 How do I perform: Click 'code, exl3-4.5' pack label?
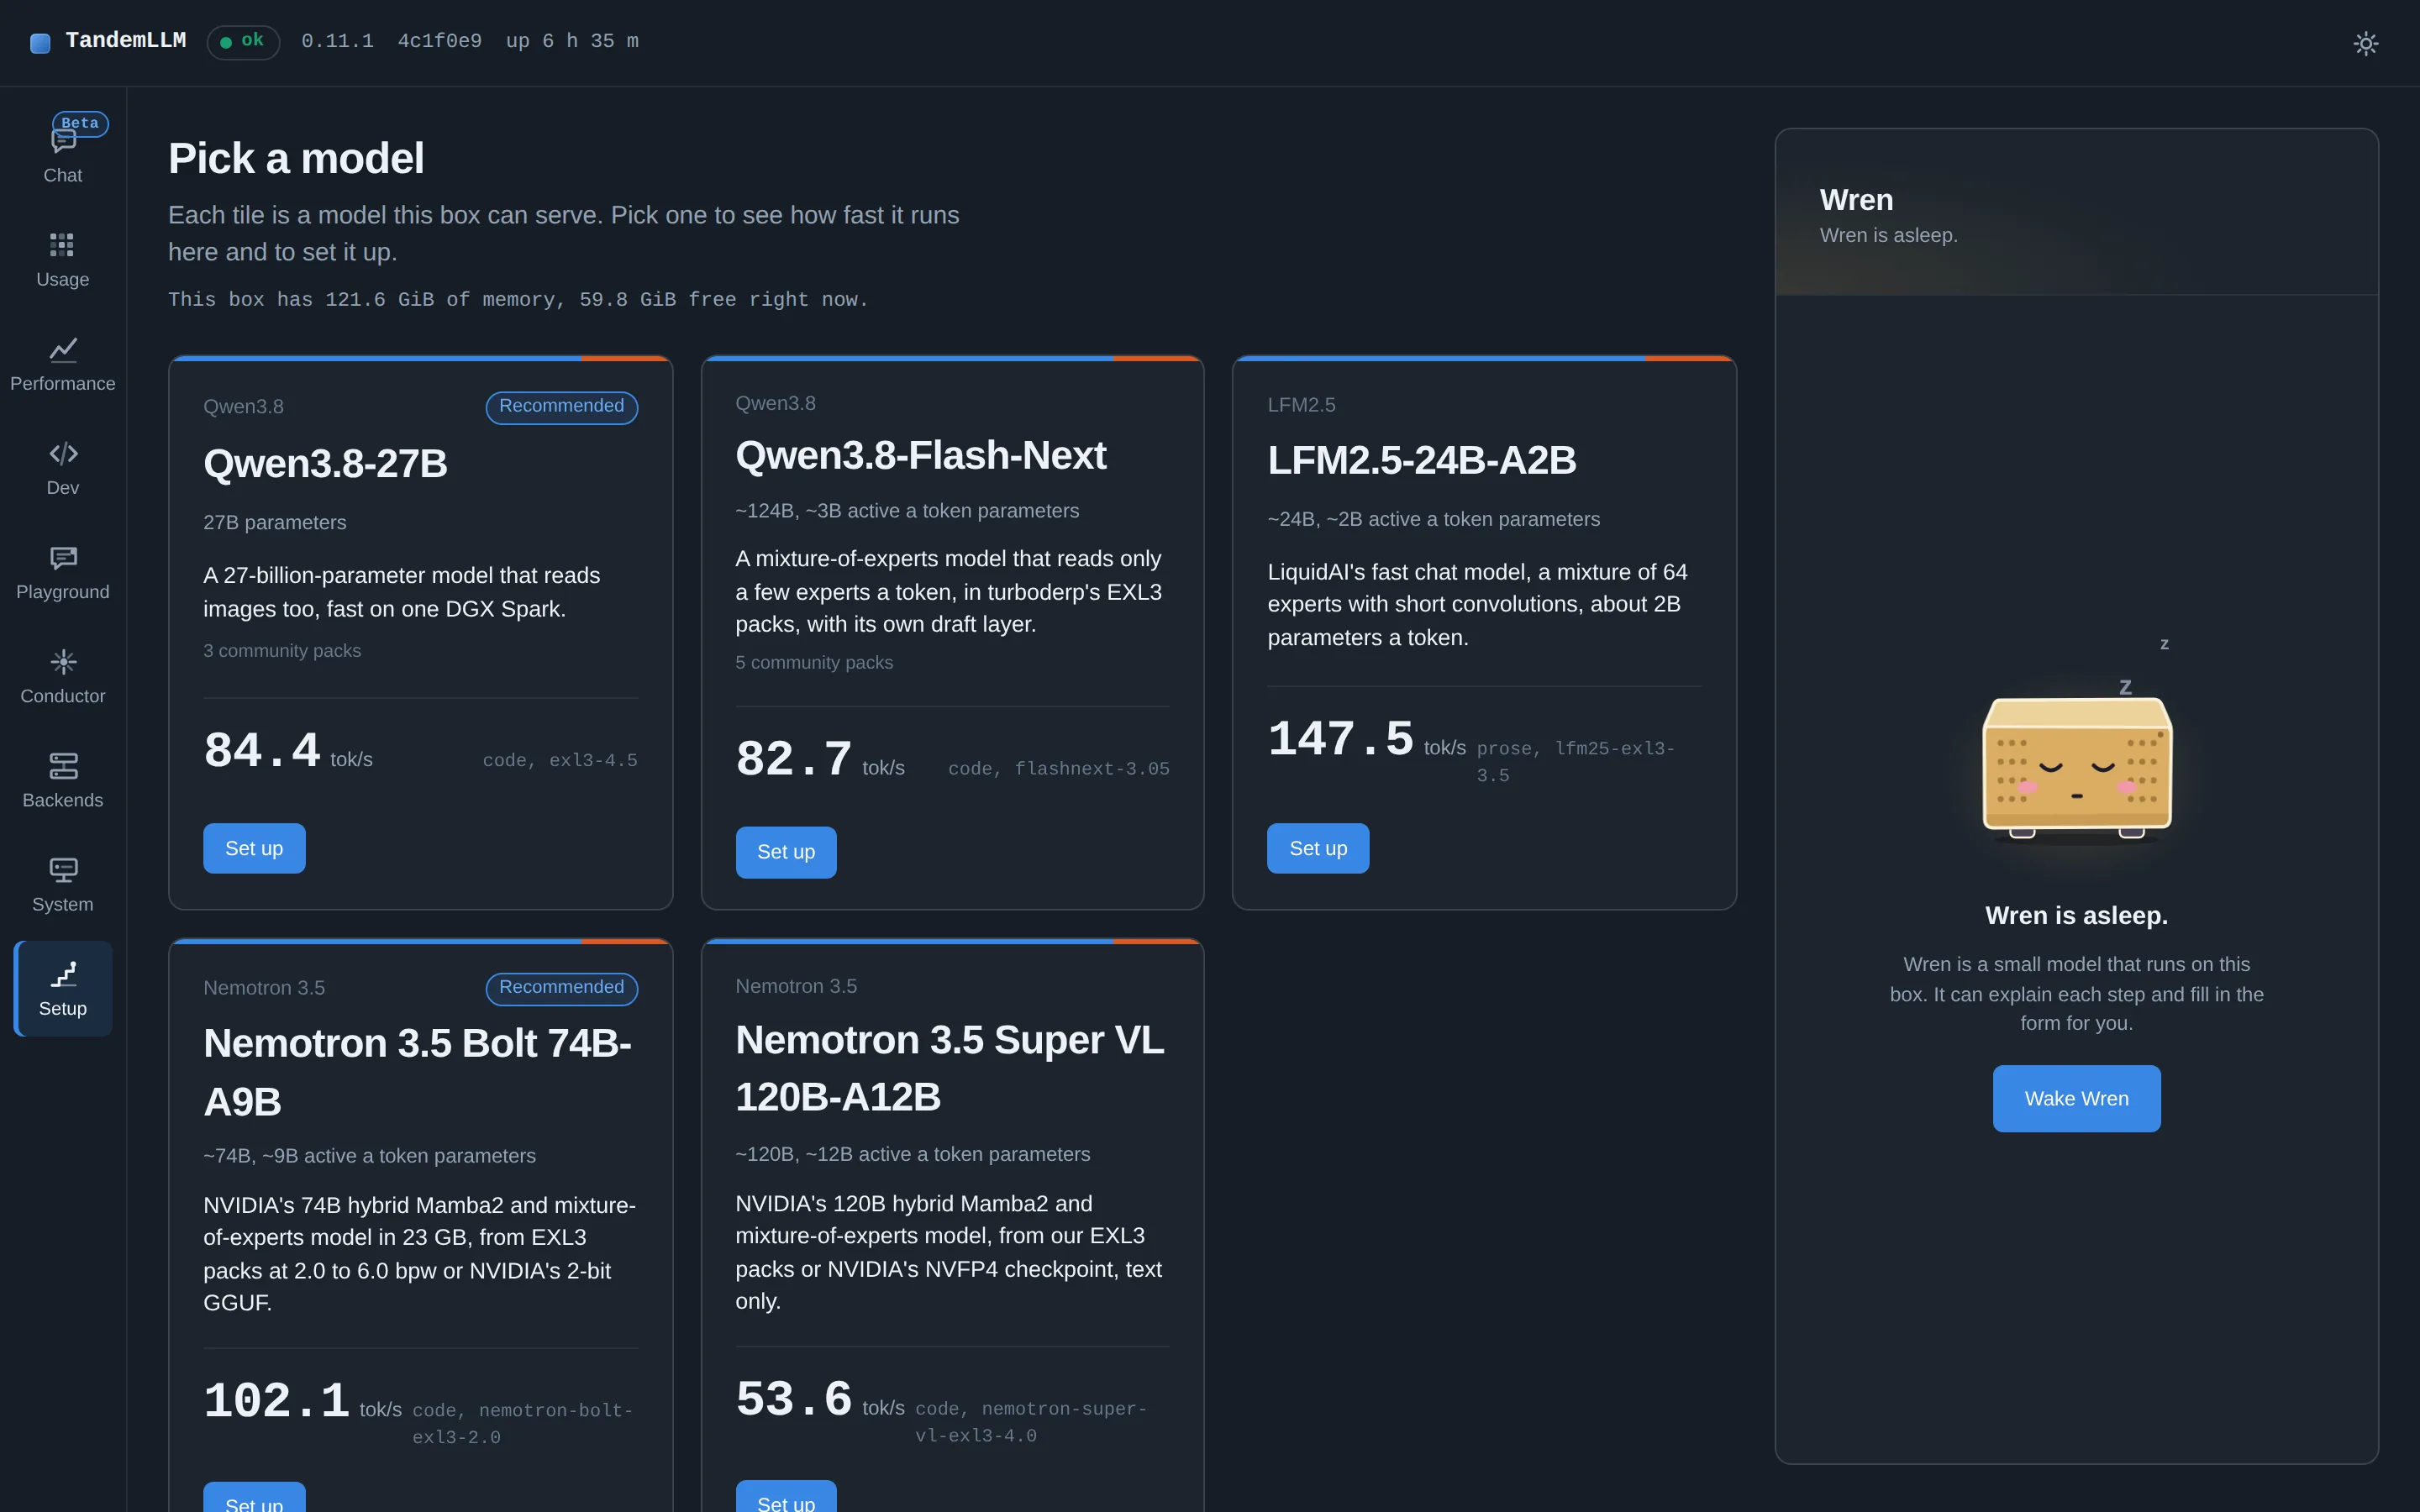[560, 761]
